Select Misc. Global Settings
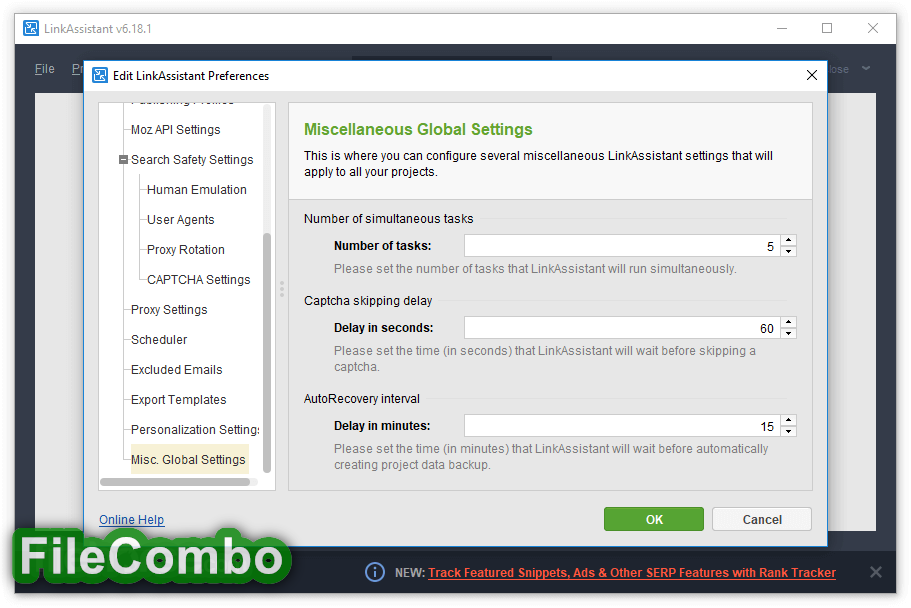911x608 pixels. pyautogui.click(x=189, y=459)
